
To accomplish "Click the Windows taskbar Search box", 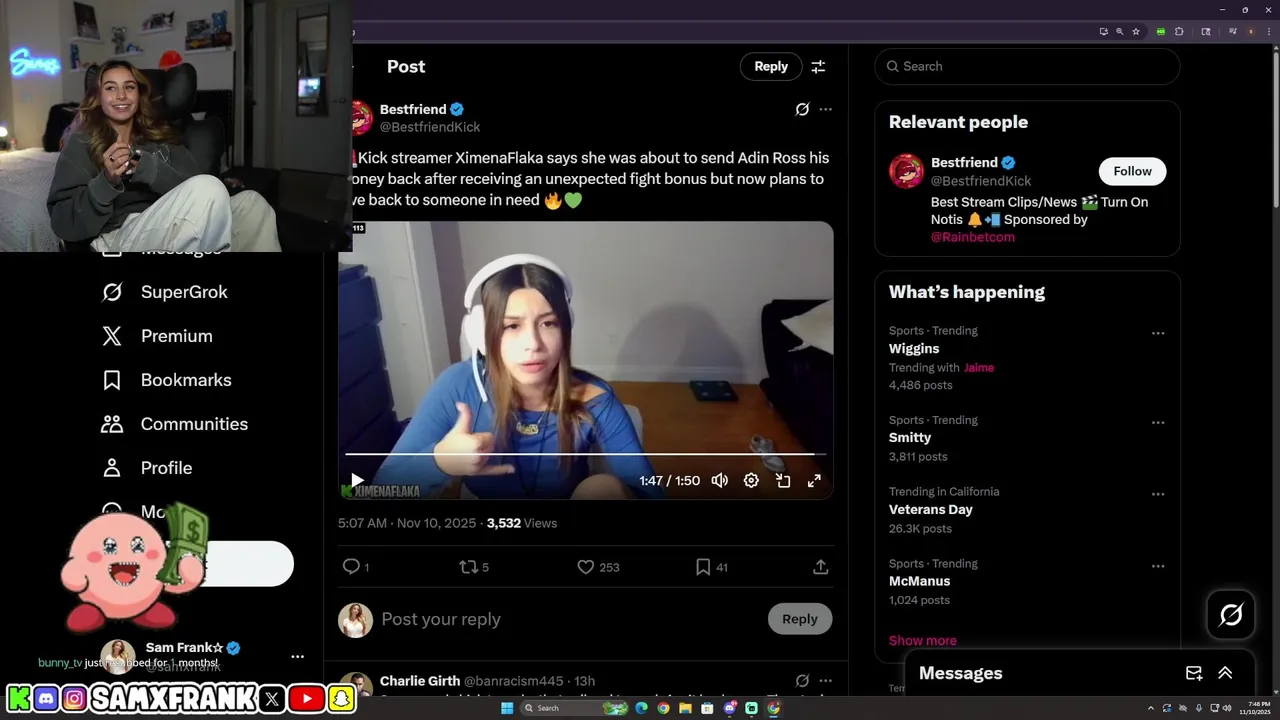I will coord(574,708).
